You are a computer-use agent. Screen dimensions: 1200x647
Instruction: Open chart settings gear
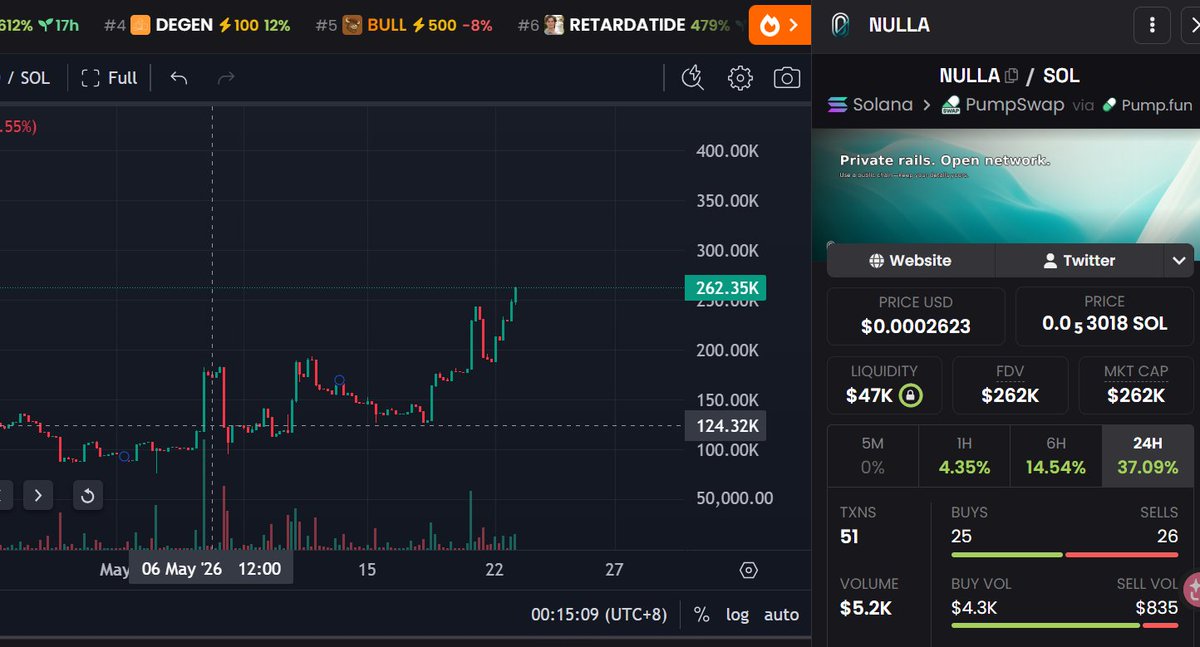(740, 77)
